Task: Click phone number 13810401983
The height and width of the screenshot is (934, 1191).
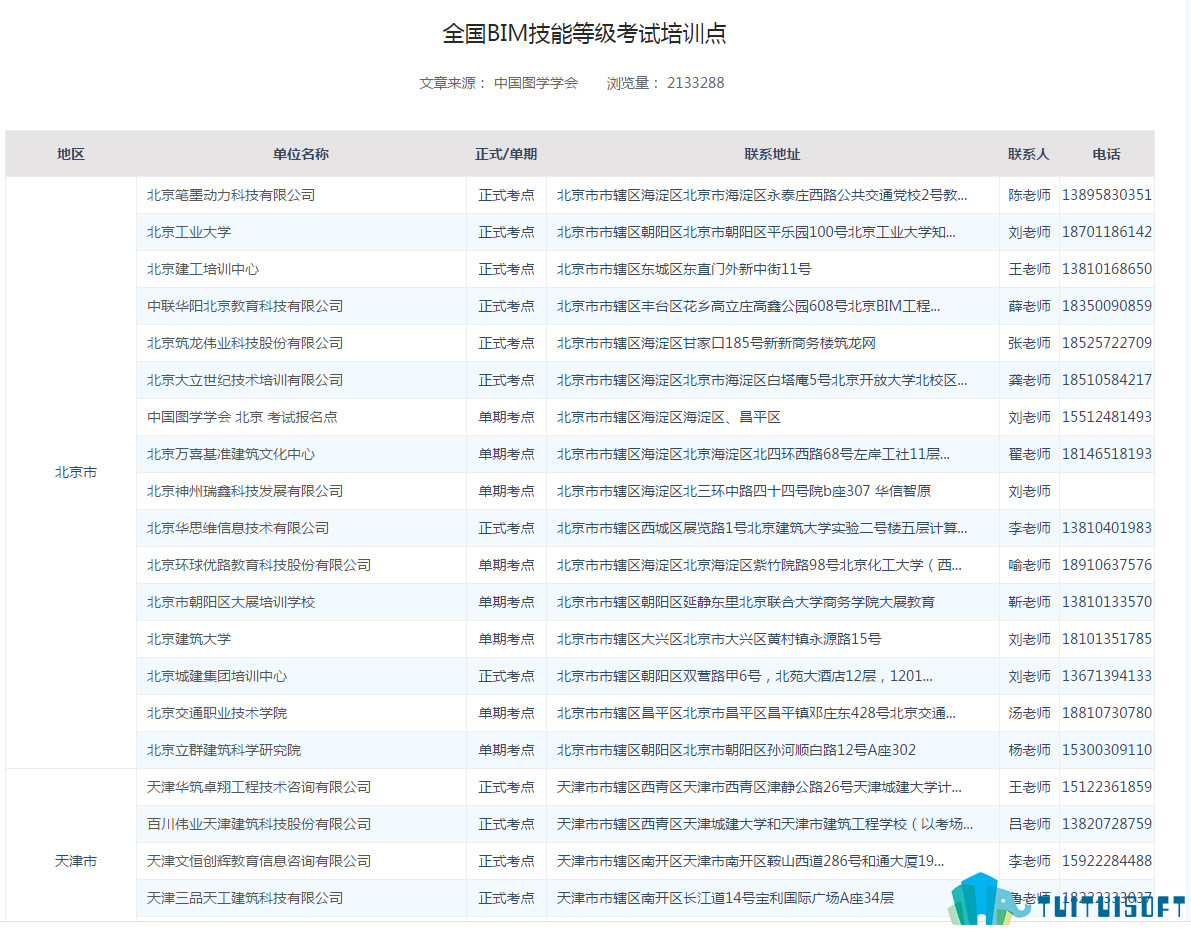Action: (x=1107, y=529)
